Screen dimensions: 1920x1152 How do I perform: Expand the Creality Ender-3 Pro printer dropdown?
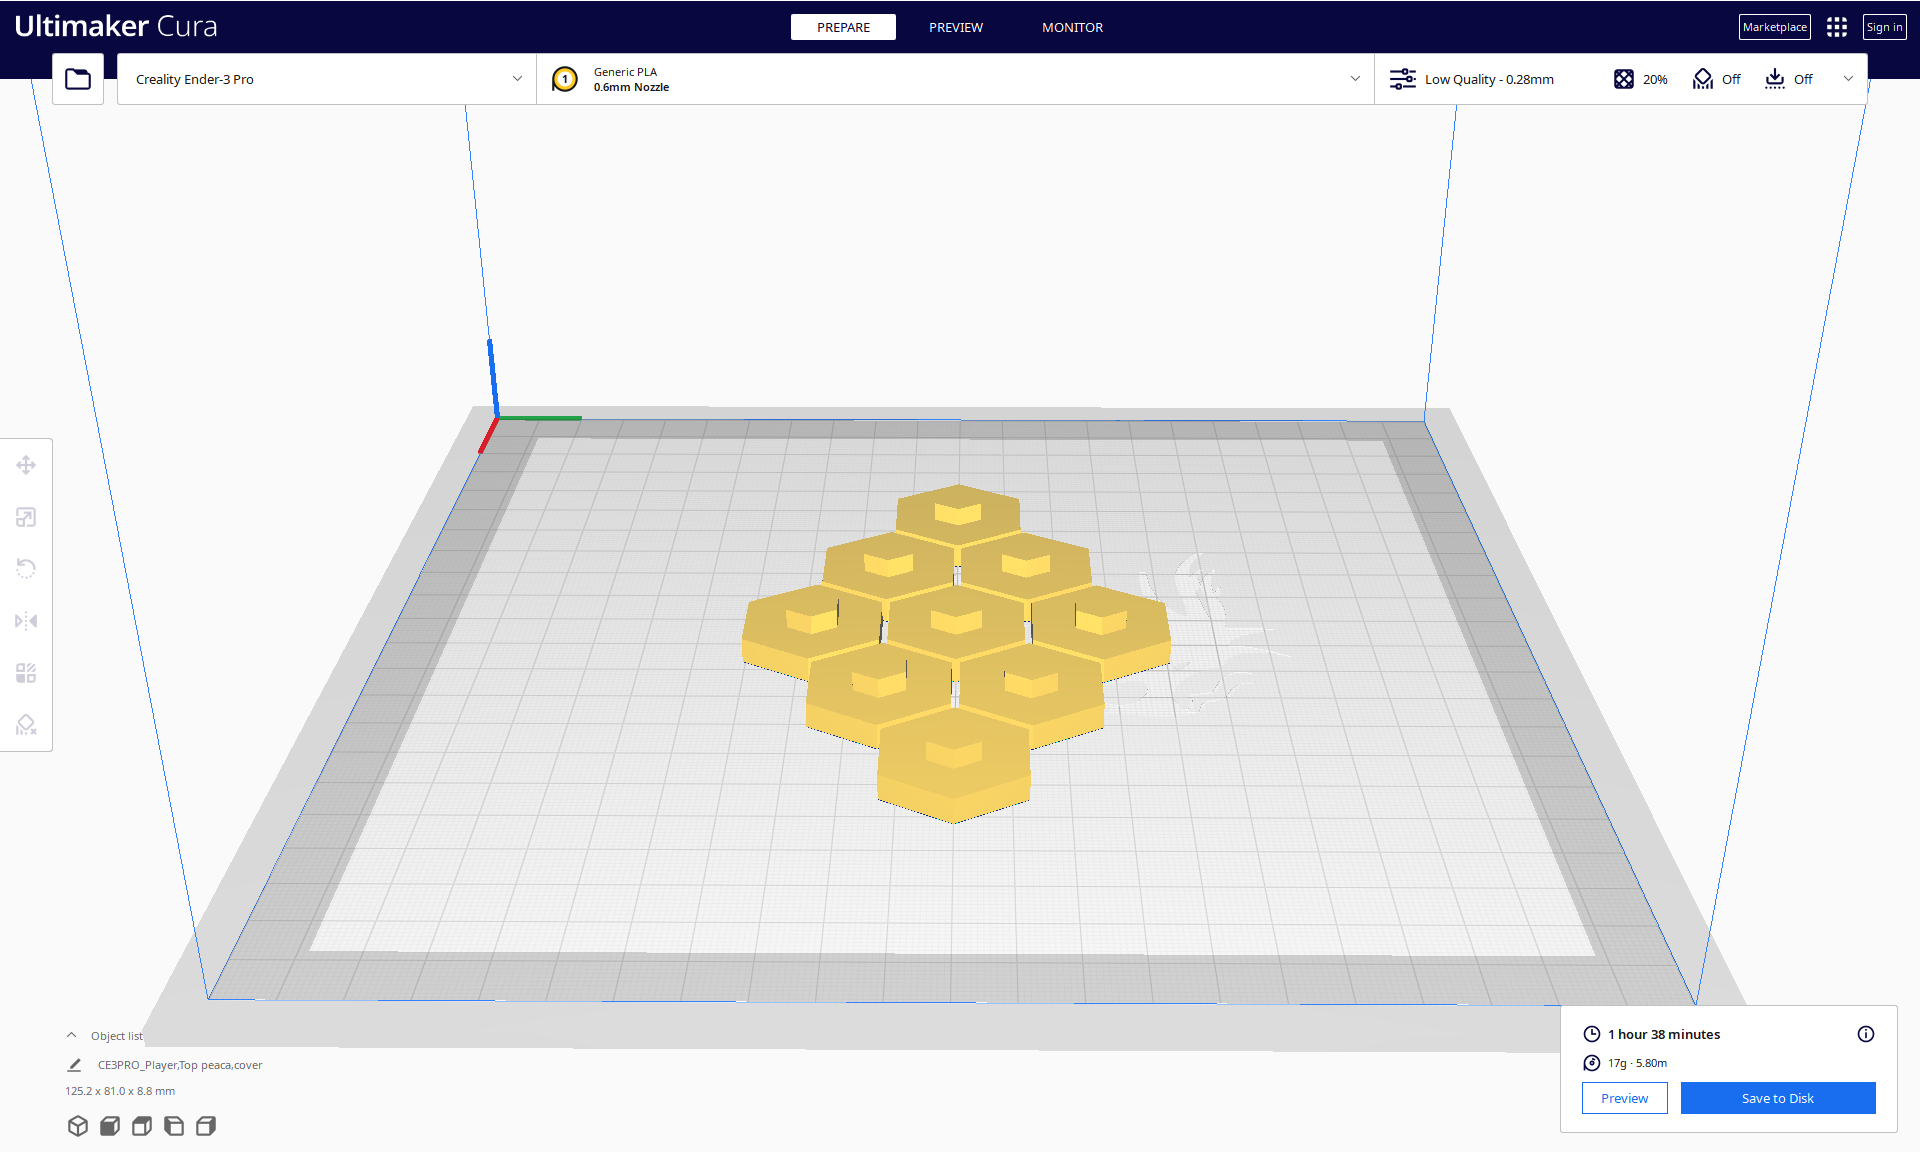tap(326, 79)
